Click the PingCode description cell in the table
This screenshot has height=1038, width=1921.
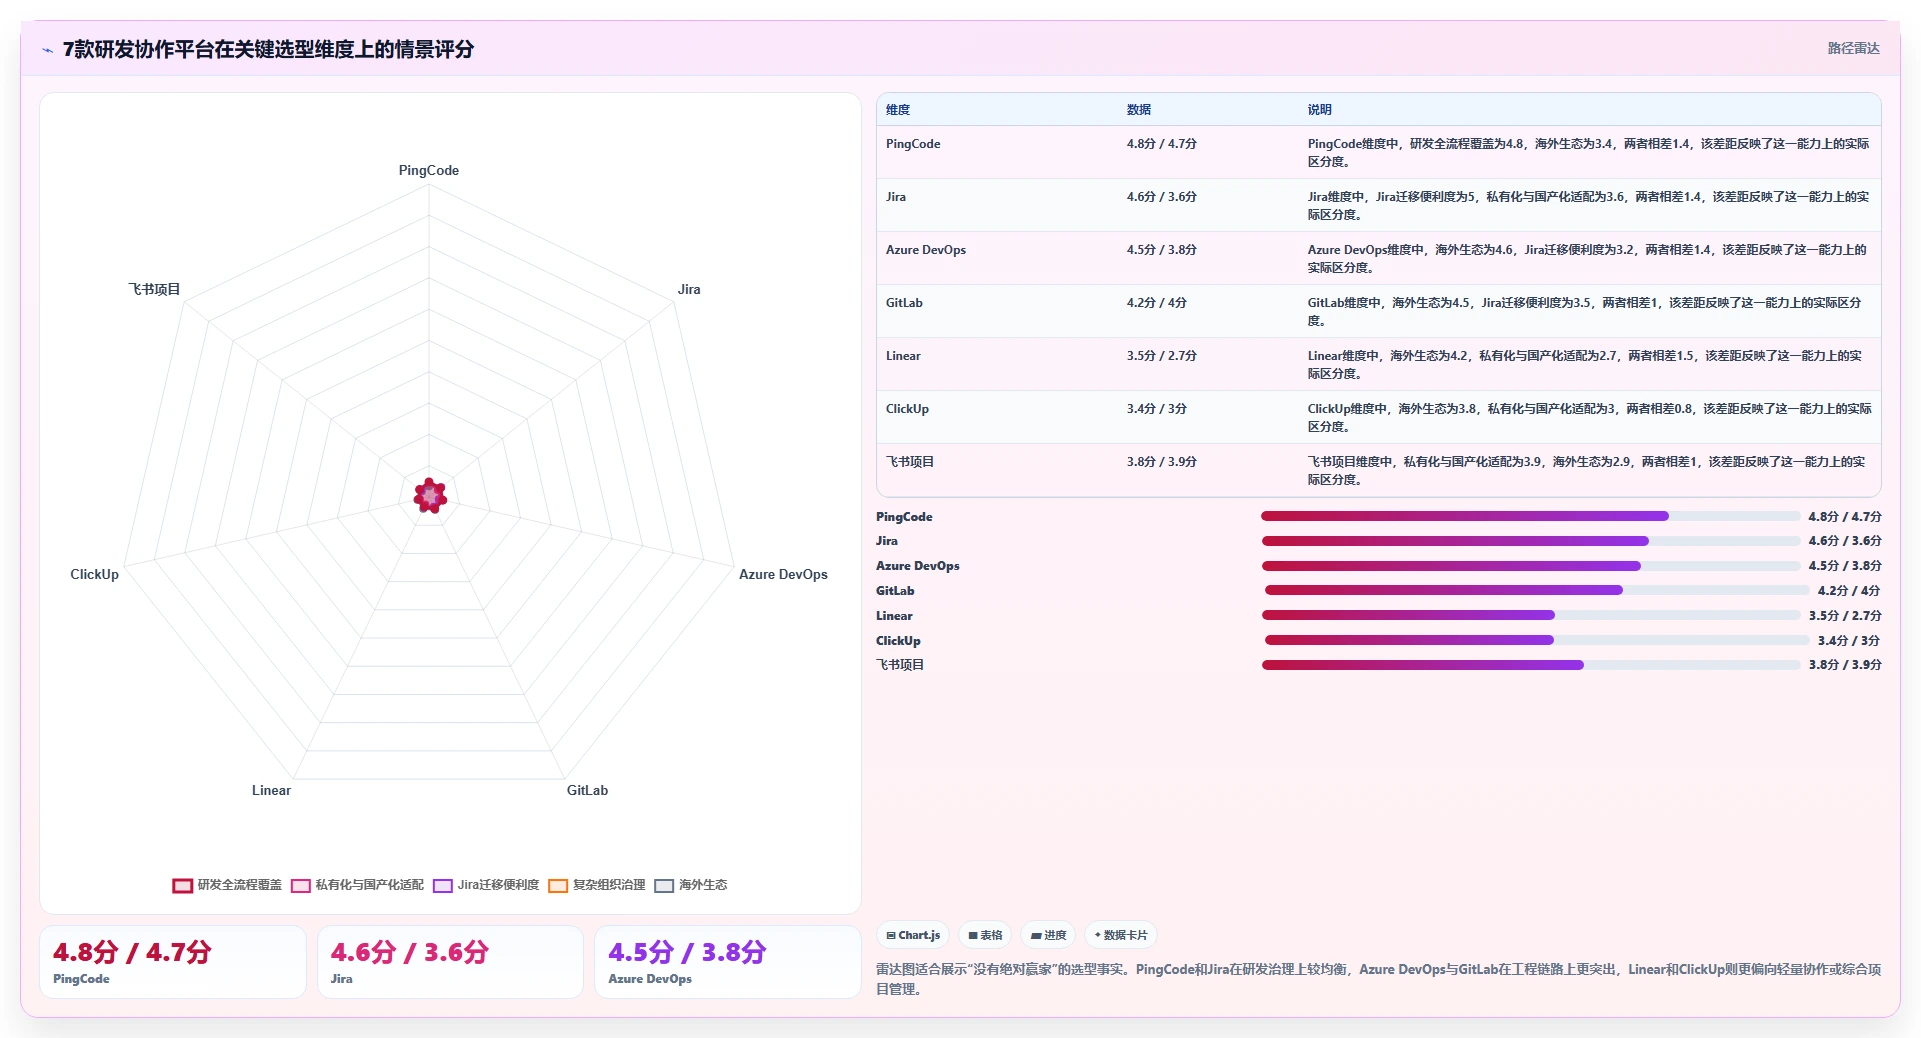[x=1589, y=153]
